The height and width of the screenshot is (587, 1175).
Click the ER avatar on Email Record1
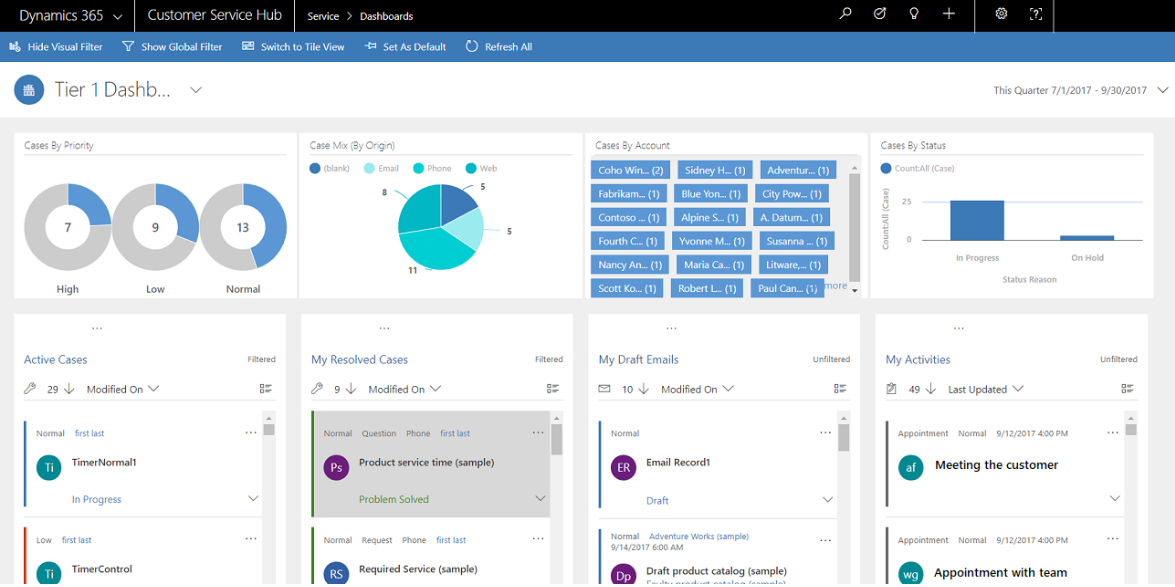(624, 468)
